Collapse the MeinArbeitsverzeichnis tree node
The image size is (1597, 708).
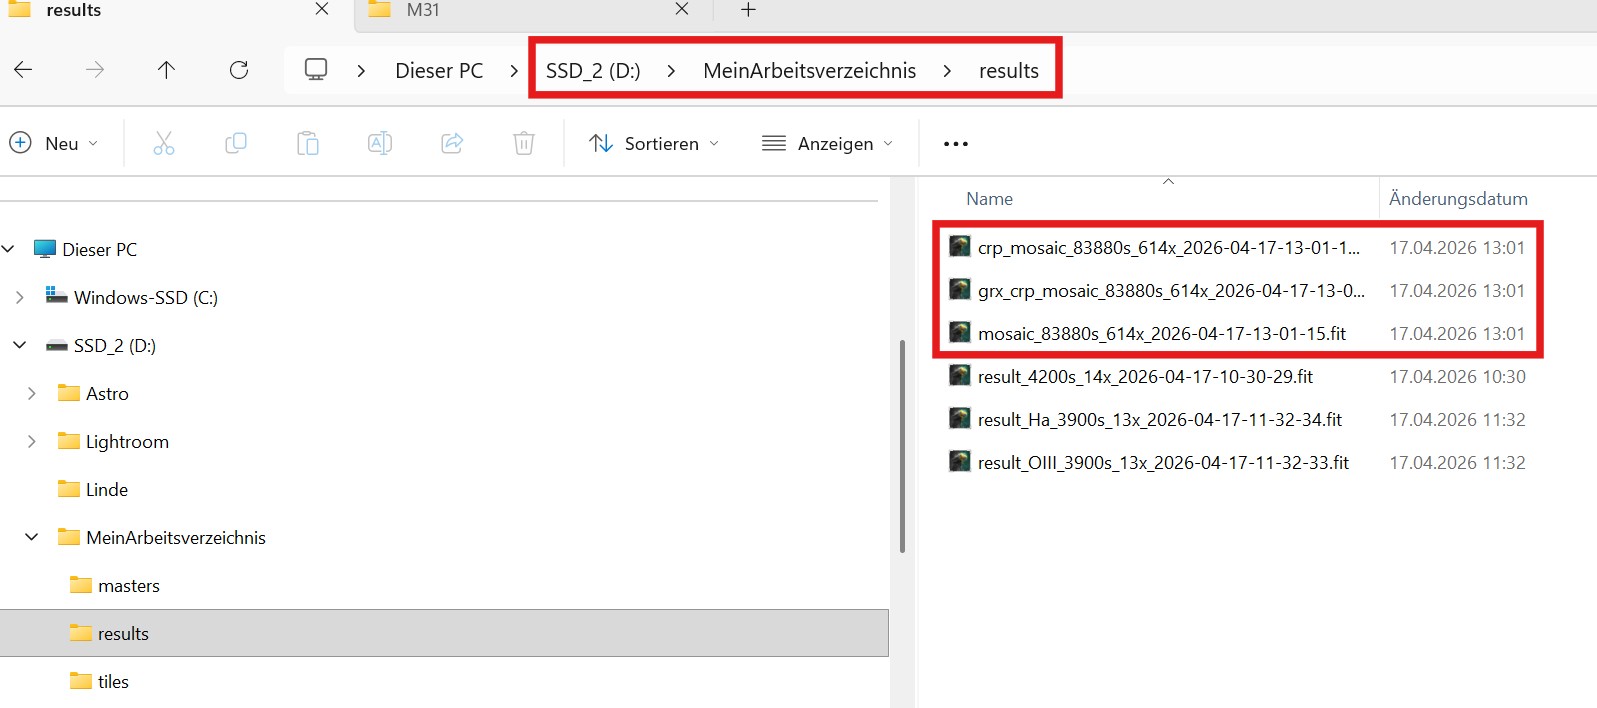click(x=32, y=538)
